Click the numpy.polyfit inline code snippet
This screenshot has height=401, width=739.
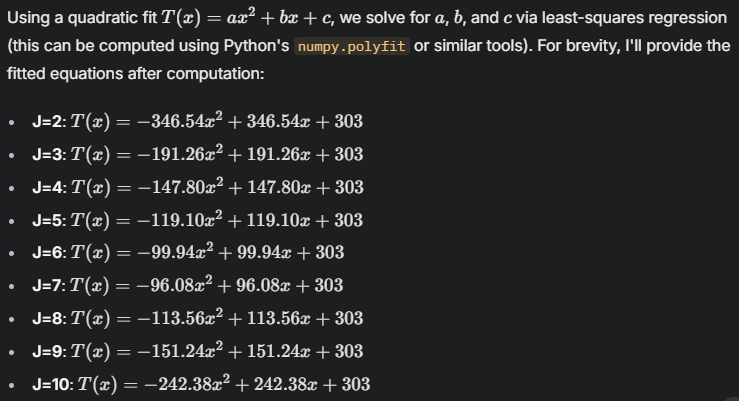[x=353, y=48]
